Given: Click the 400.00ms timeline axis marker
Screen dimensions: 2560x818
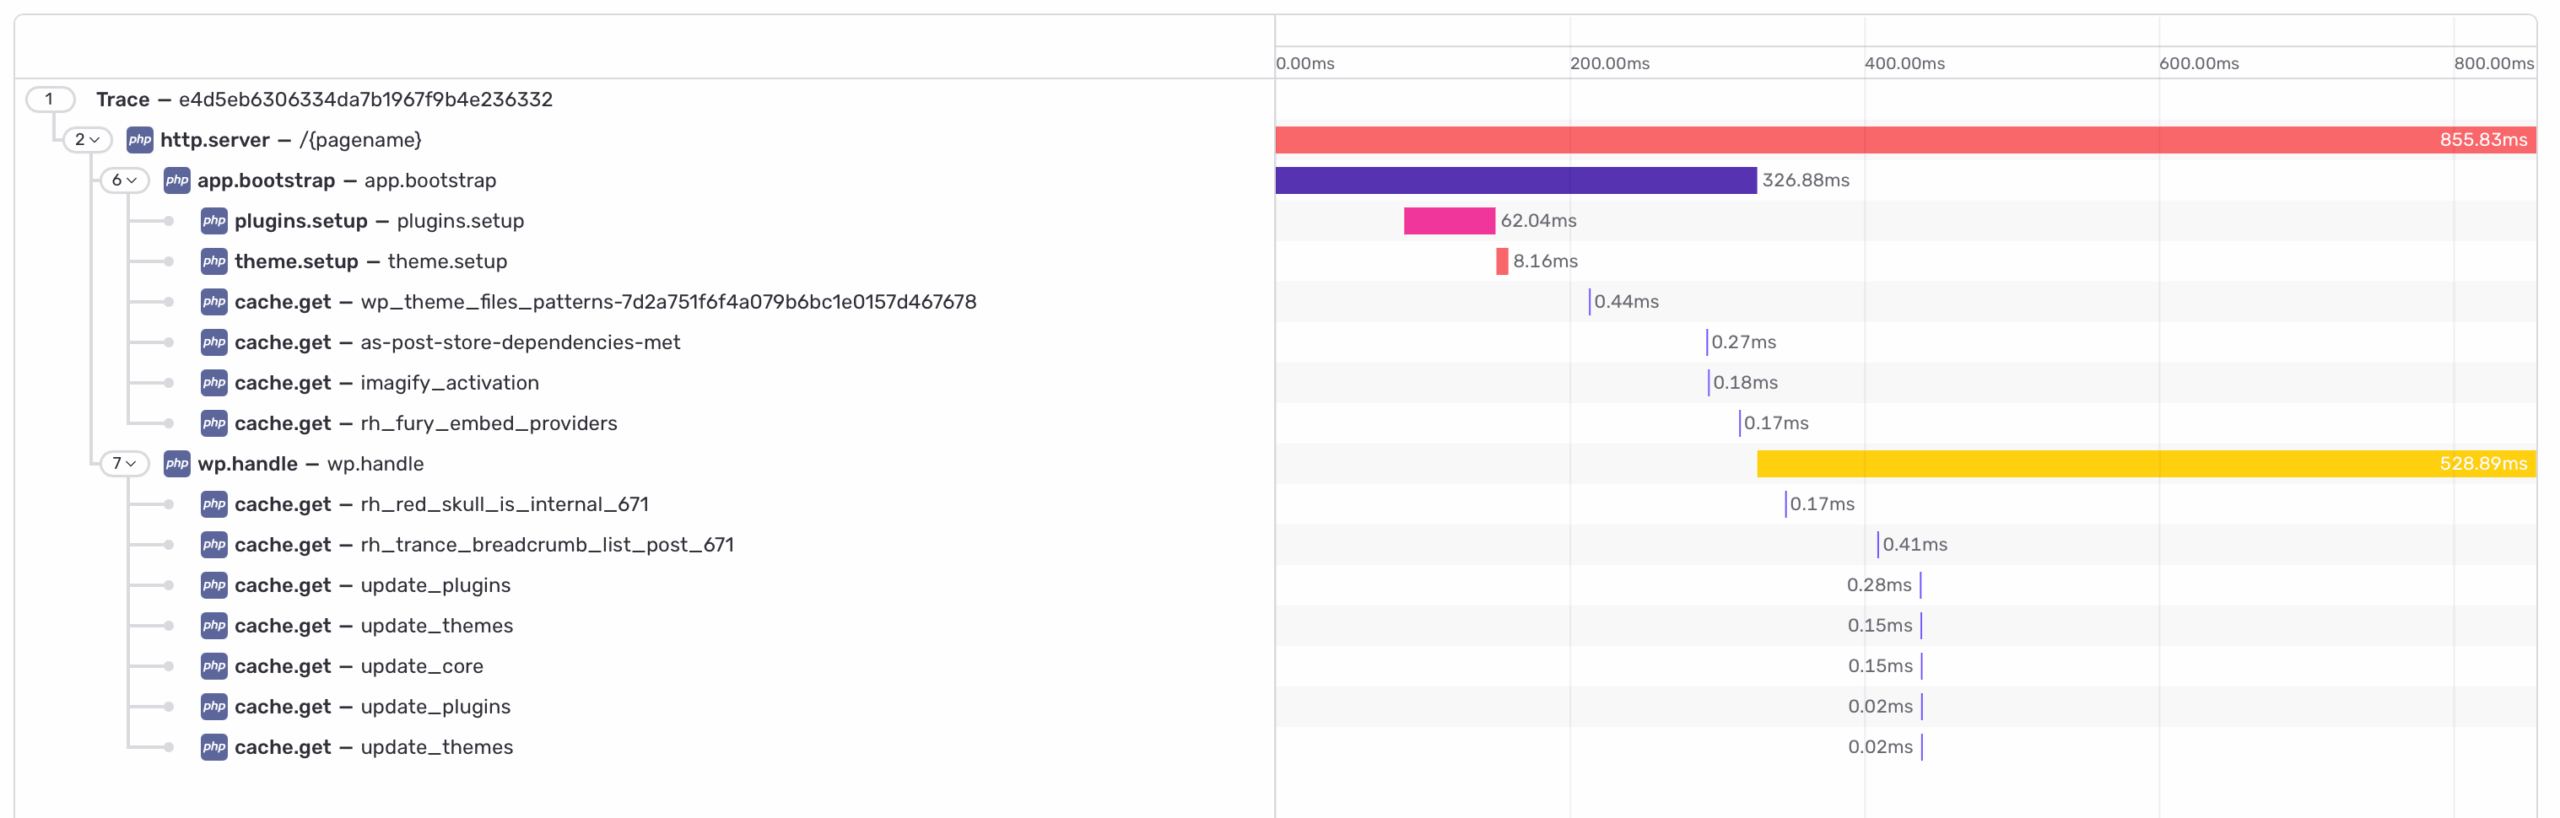Looking at the screenshot, I should [x=1903, y=63].
